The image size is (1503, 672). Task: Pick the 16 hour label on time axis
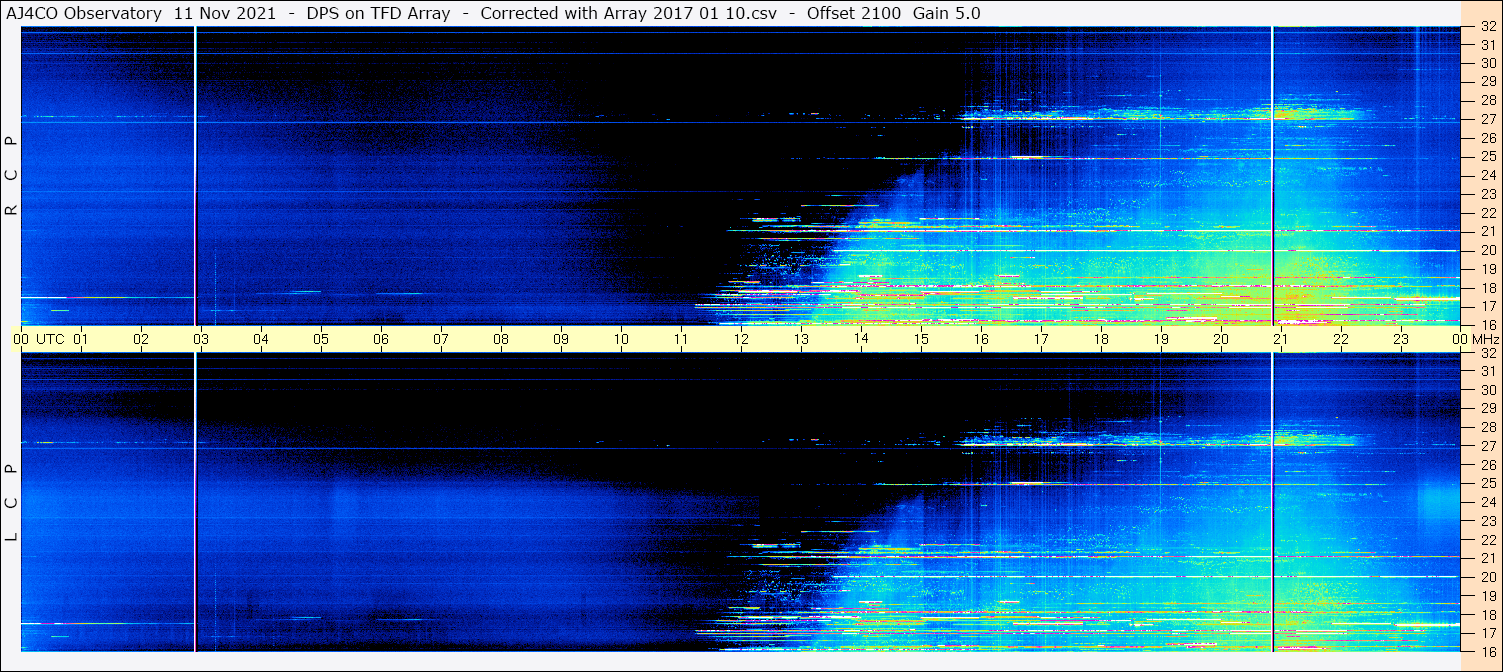tap(981, 339)
